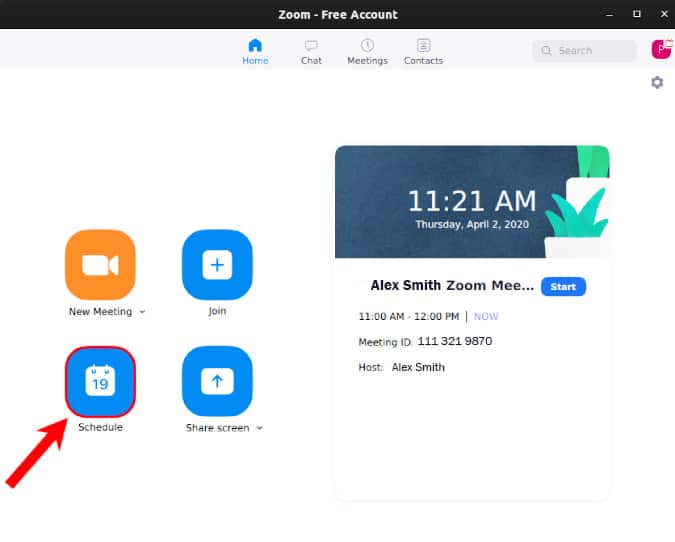Expand the Share screen options chevron
675x542 pixels.
pyautogui.click(x=259, y=428)
